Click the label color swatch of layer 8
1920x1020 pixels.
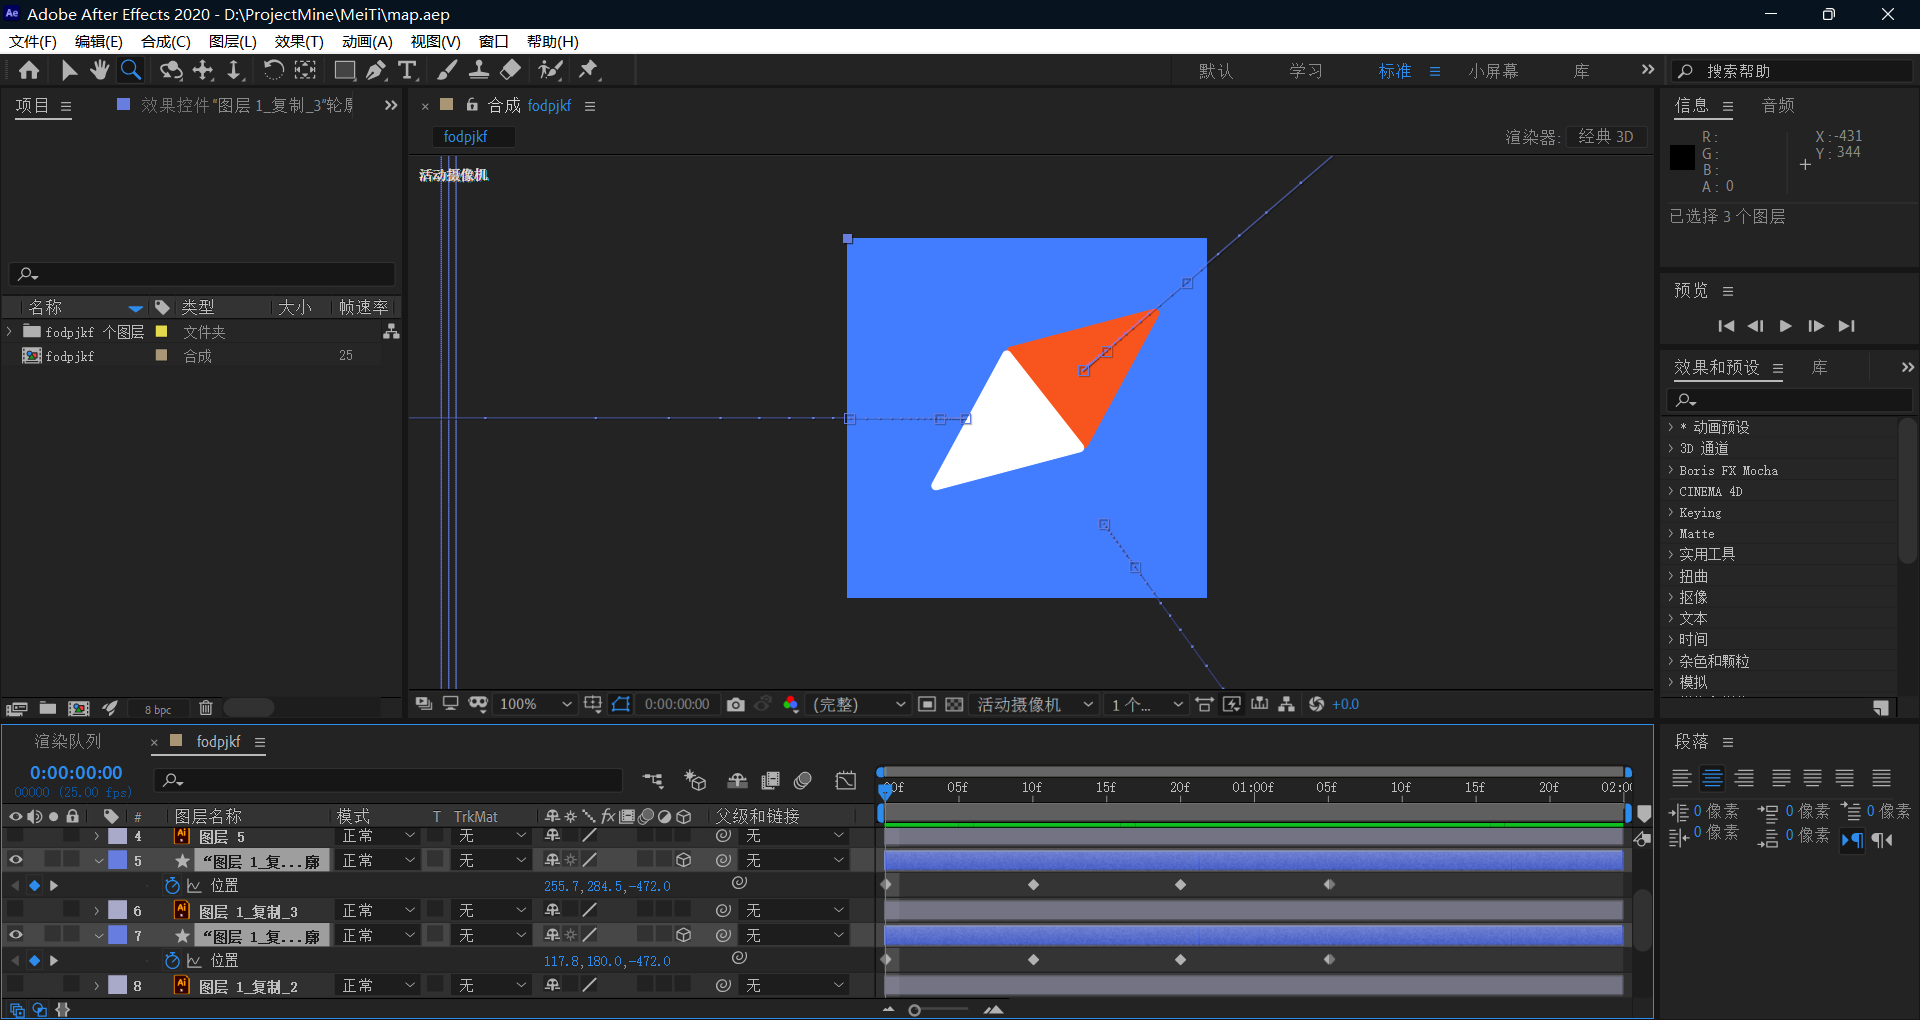[x=118, y=985]
